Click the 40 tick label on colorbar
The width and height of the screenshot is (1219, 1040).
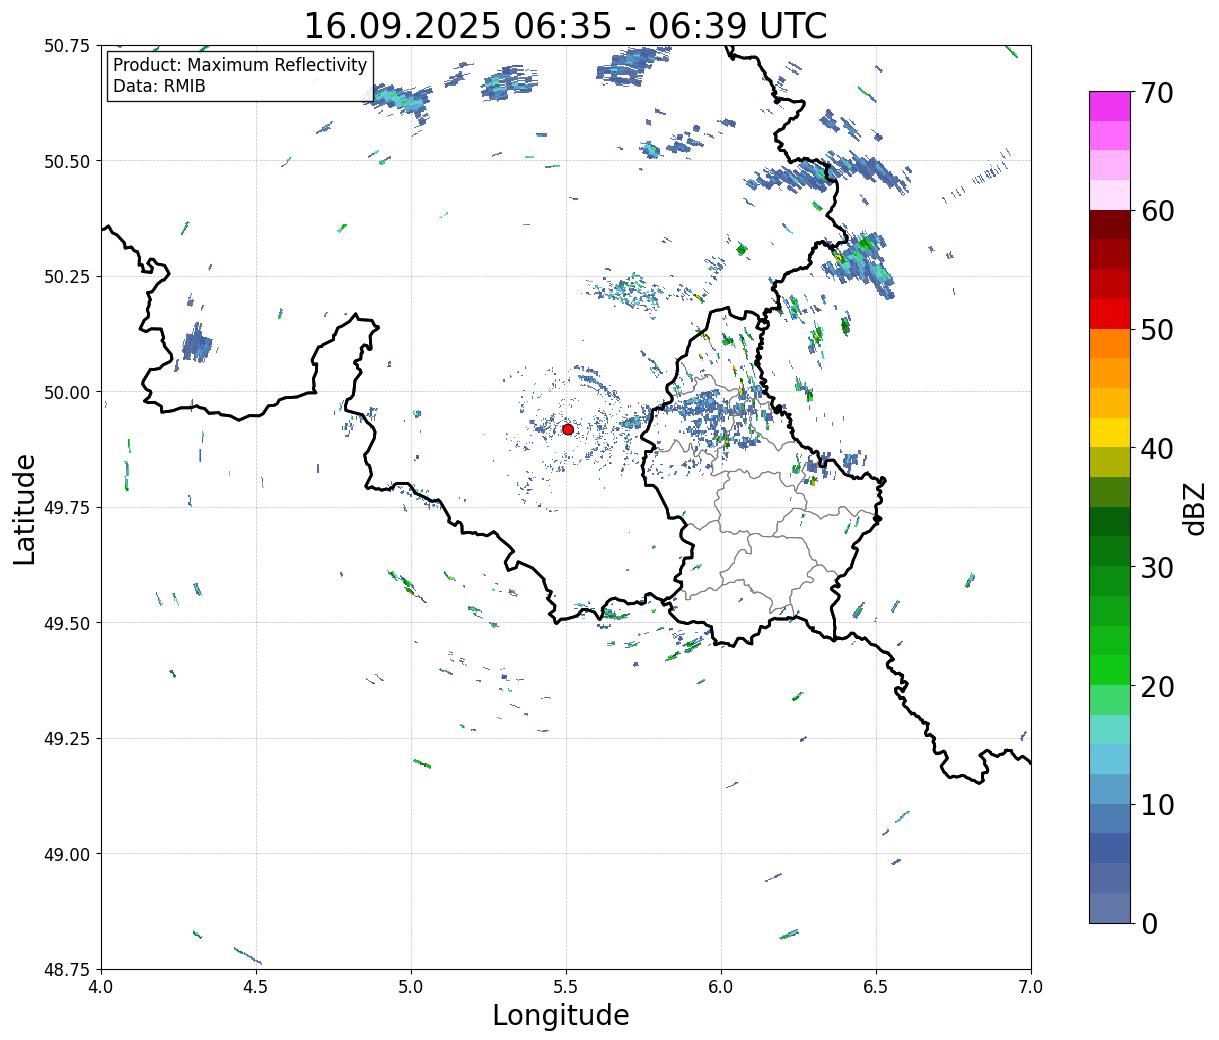pyautogui.click(x=1157, y=448)
